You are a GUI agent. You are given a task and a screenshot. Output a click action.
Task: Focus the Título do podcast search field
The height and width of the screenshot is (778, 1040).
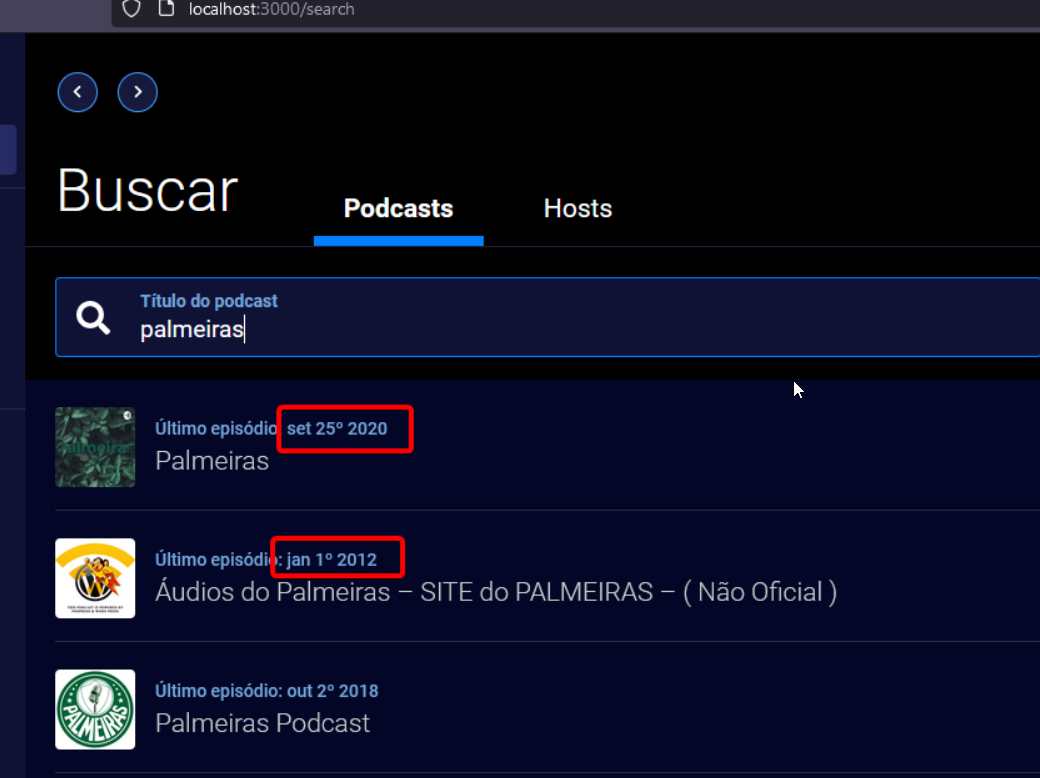548,317
